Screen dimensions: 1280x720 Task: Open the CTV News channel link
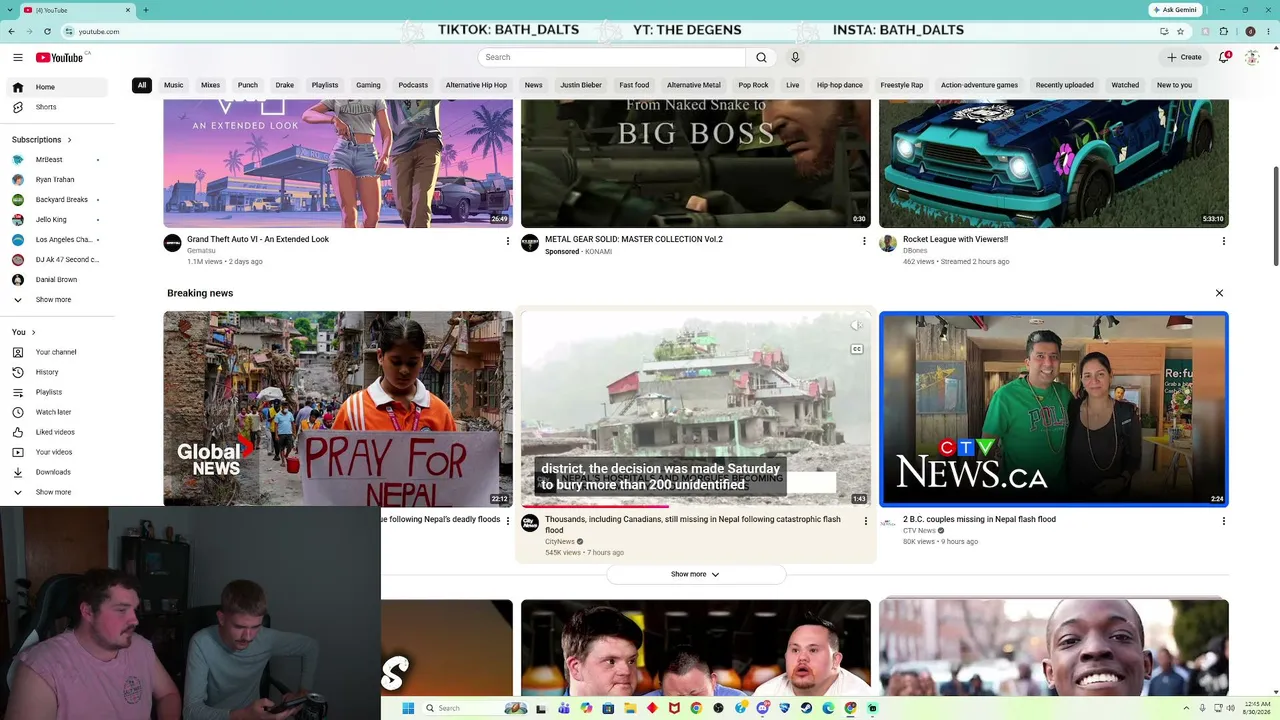919,531
